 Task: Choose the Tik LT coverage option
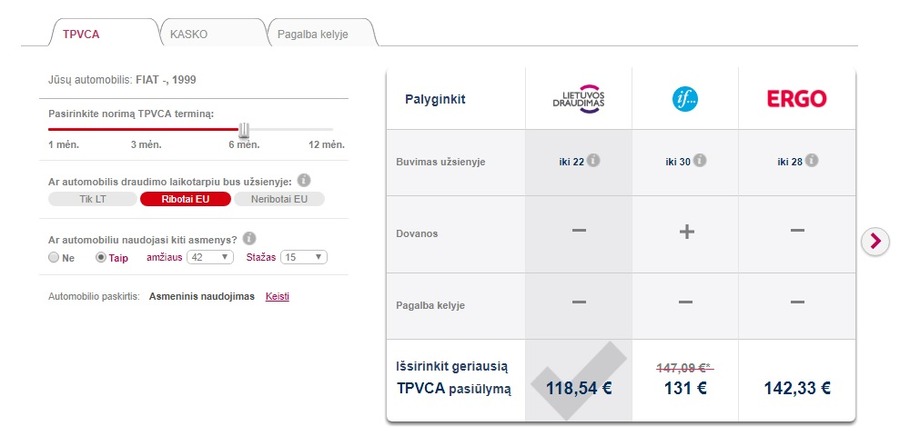[92, 199]
